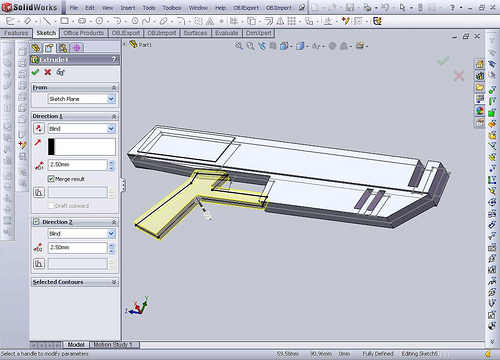
Task: Click the Direction 2 depth stepper arrows
Action: tap(112, 248)
